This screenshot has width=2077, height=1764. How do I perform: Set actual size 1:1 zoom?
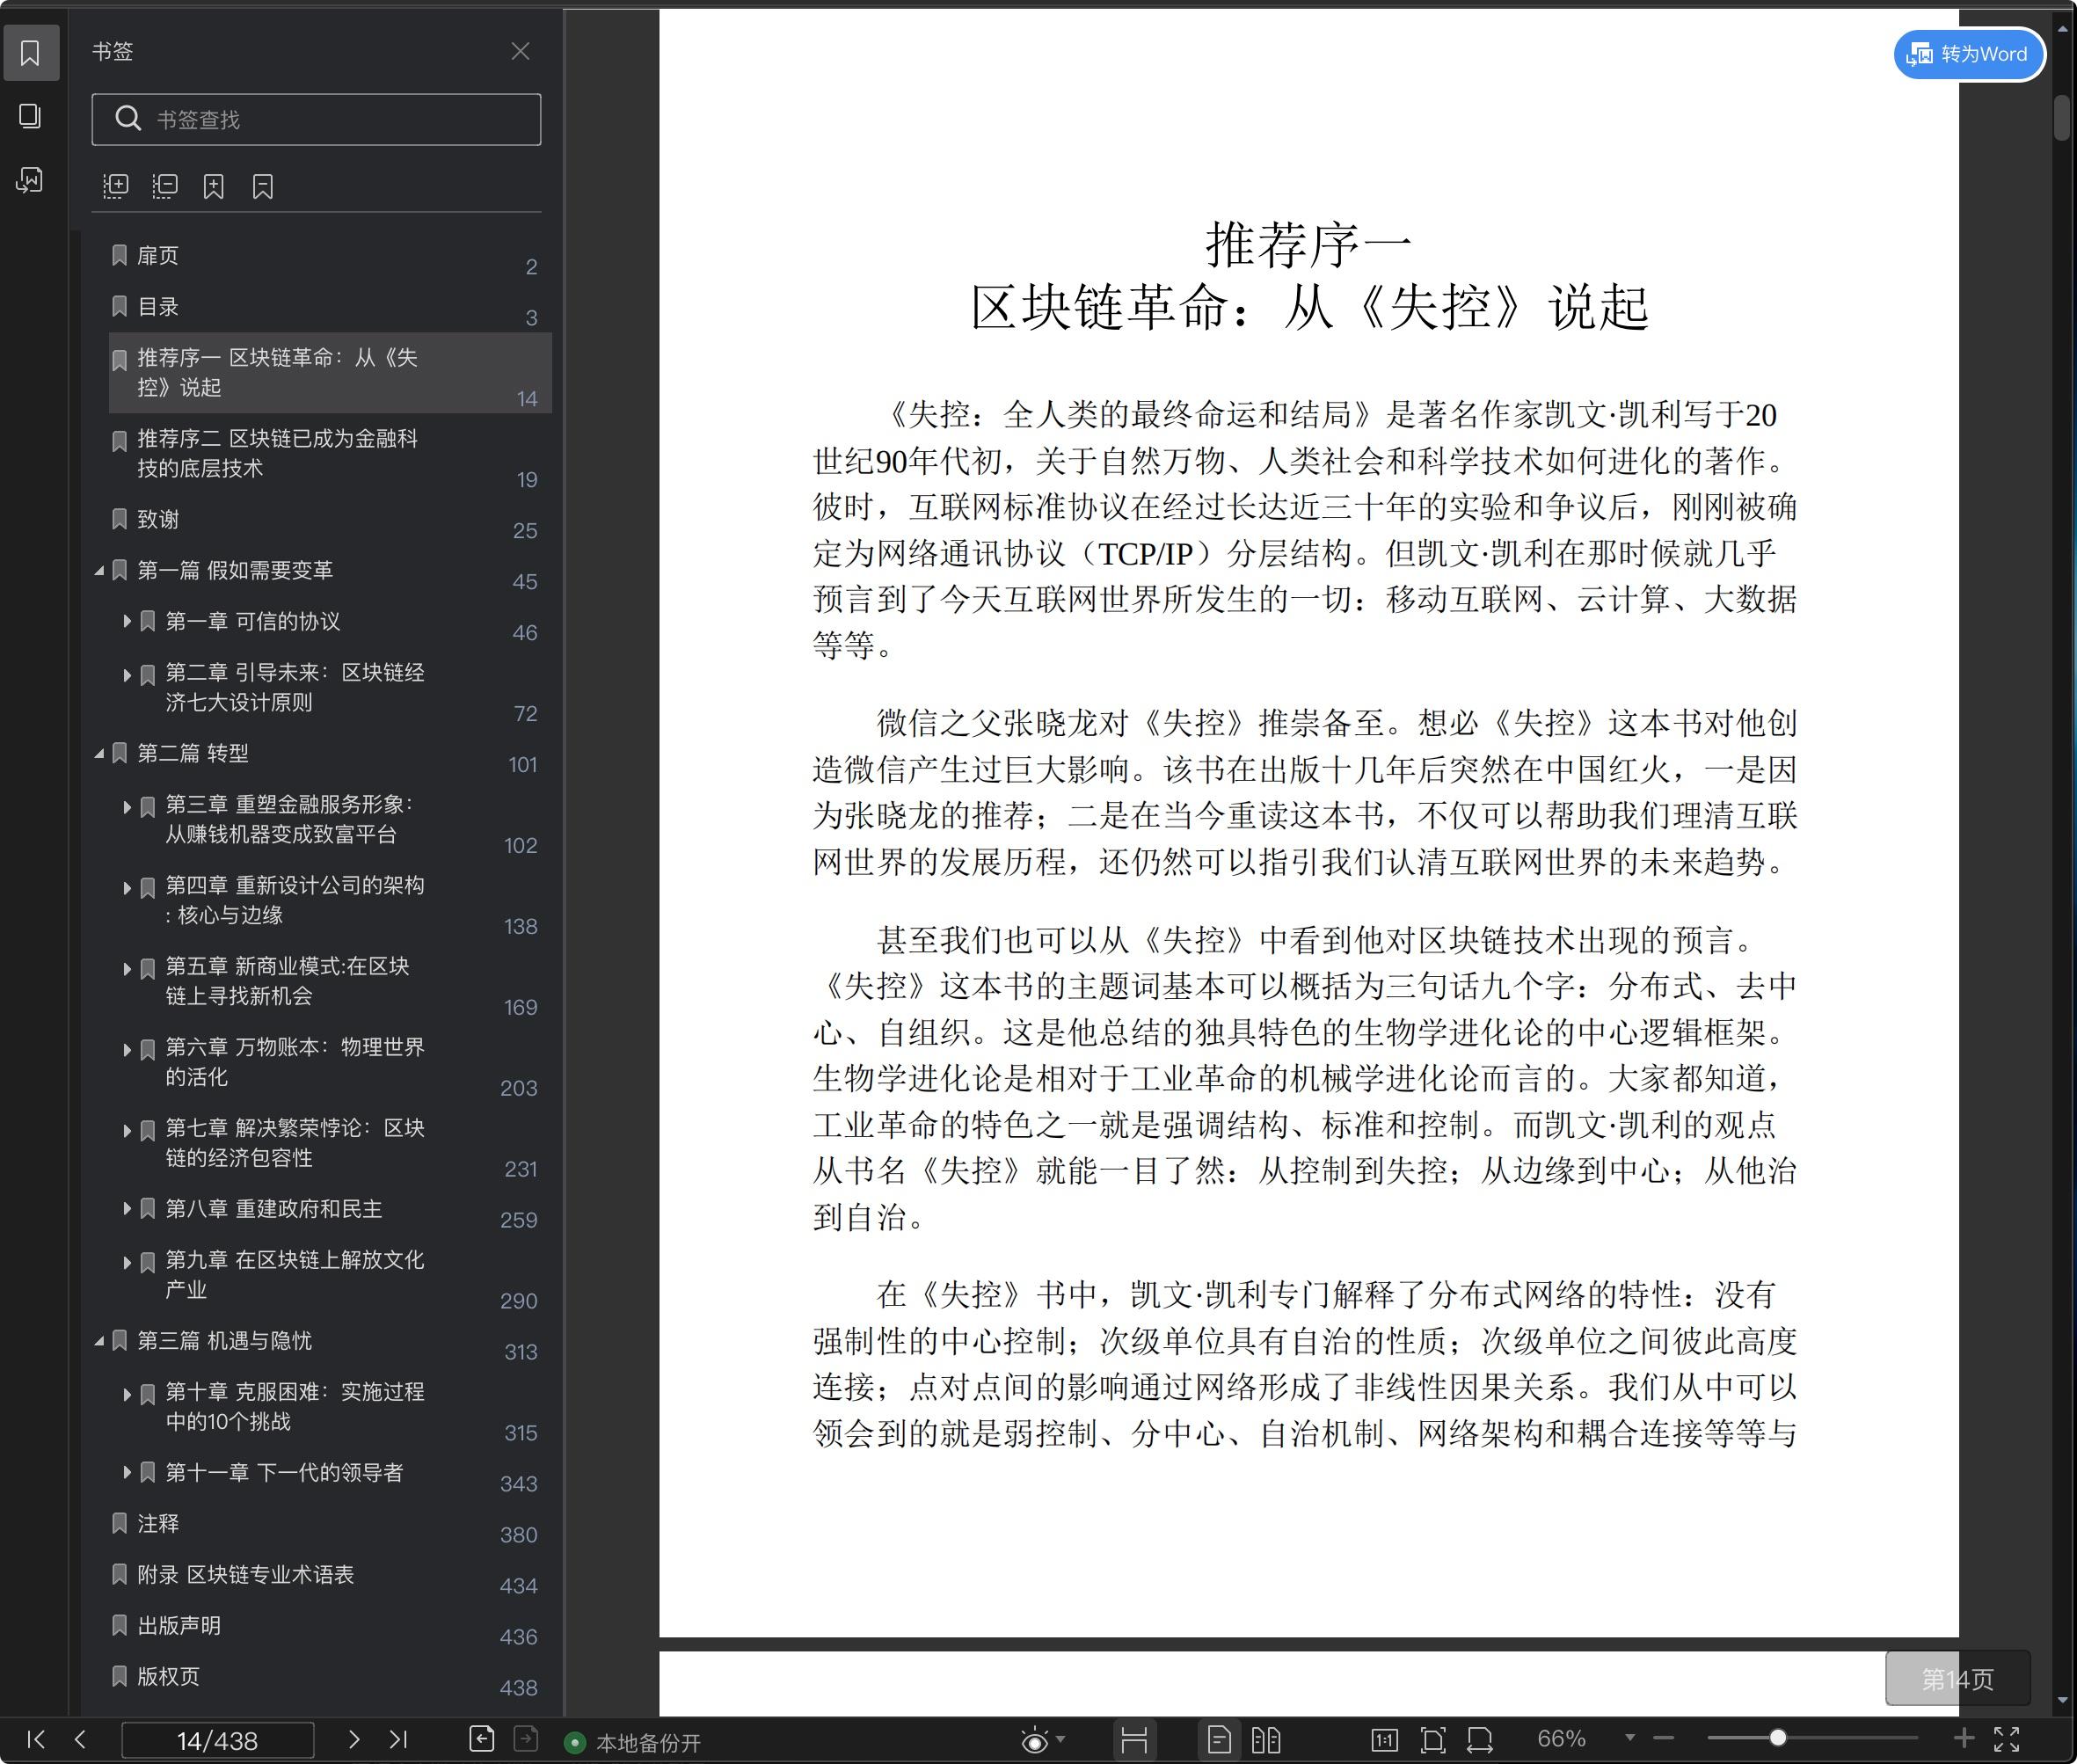coord(1384,1741)
